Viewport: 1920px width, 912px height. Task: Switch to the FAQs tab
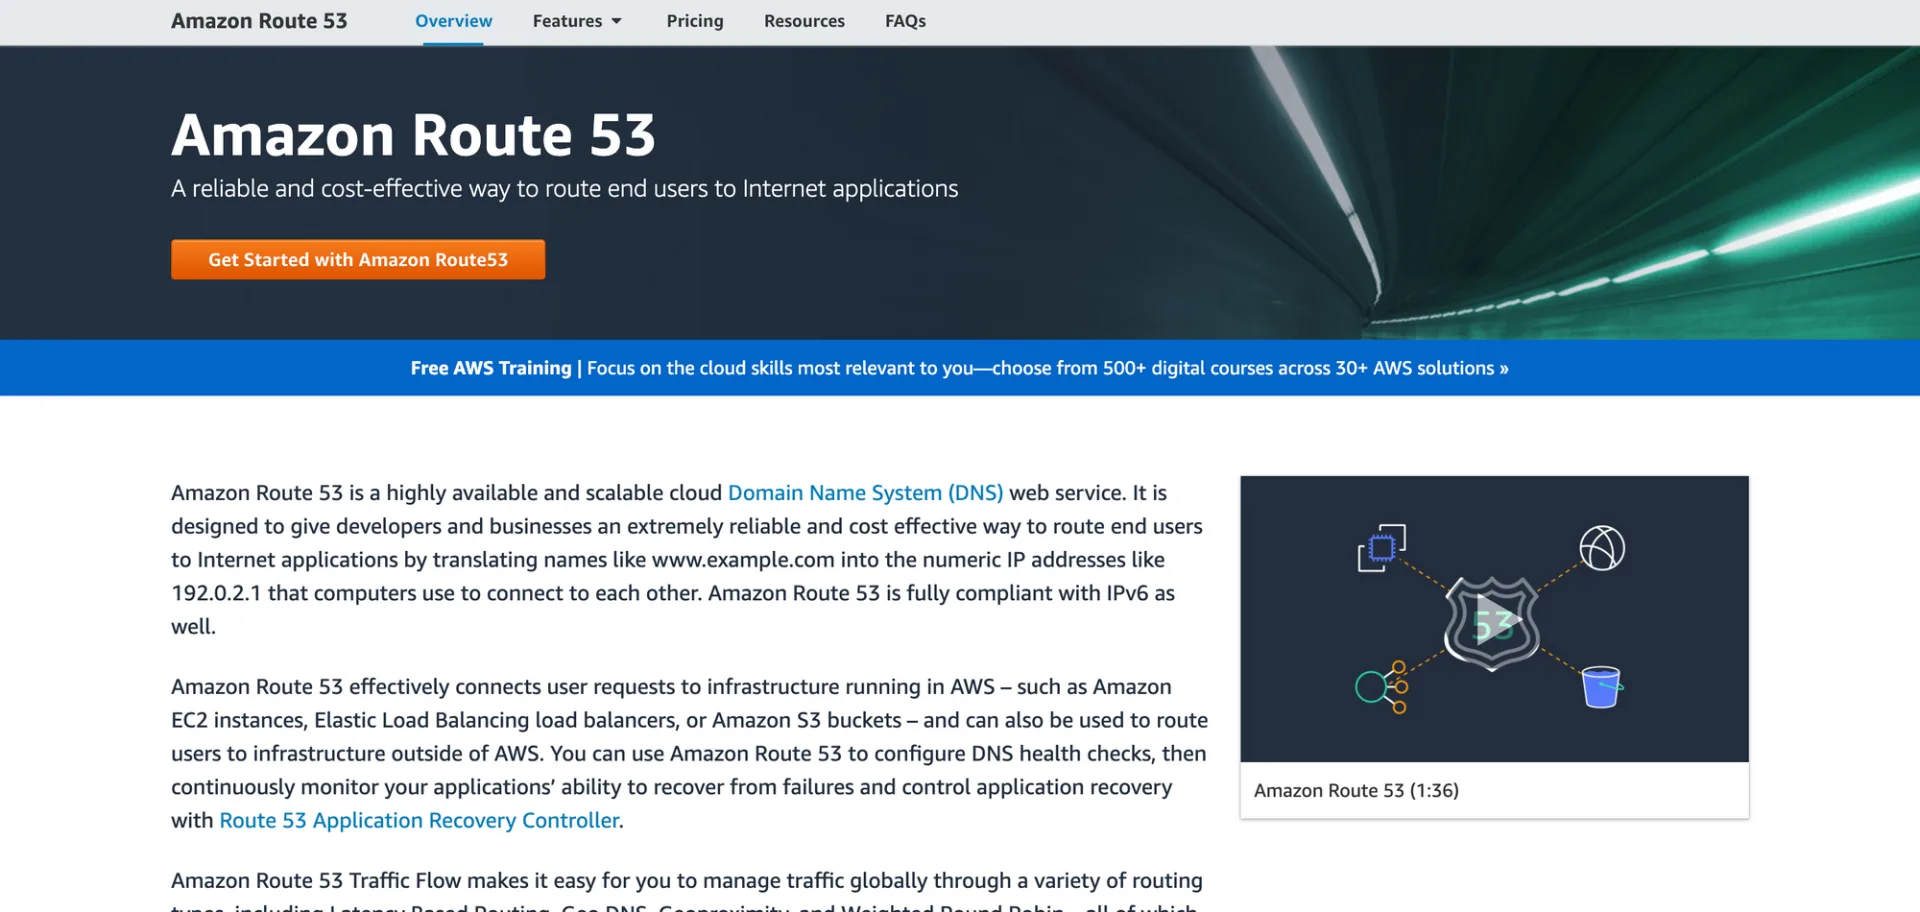pos(905,21)
